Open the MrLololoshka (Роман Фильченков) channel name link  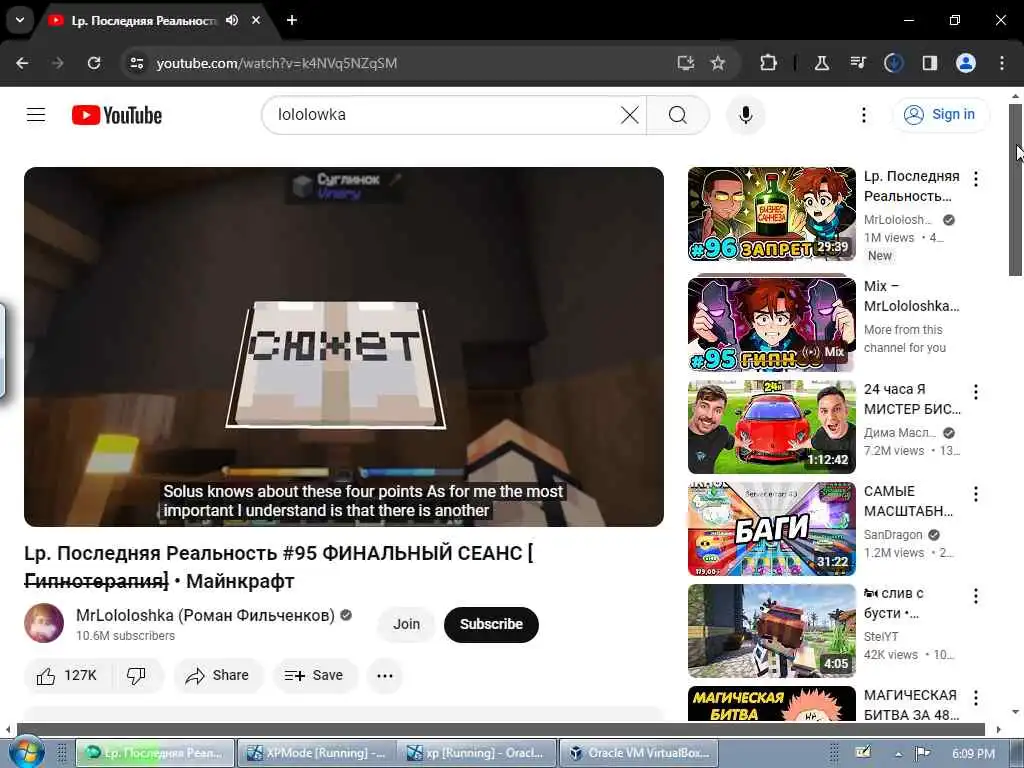point(205,615)
